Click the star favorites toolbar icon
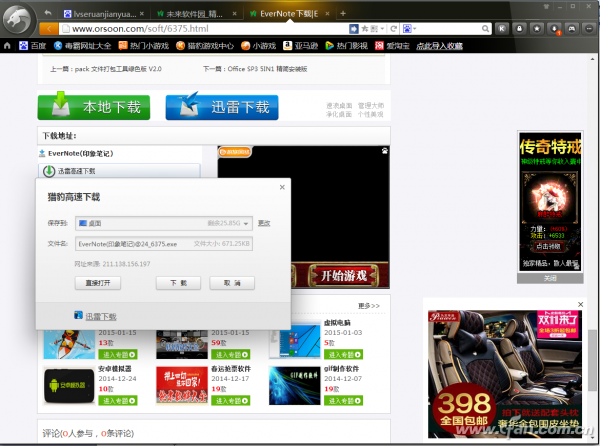Screen dimensions: 600x446 click(537, 29)
